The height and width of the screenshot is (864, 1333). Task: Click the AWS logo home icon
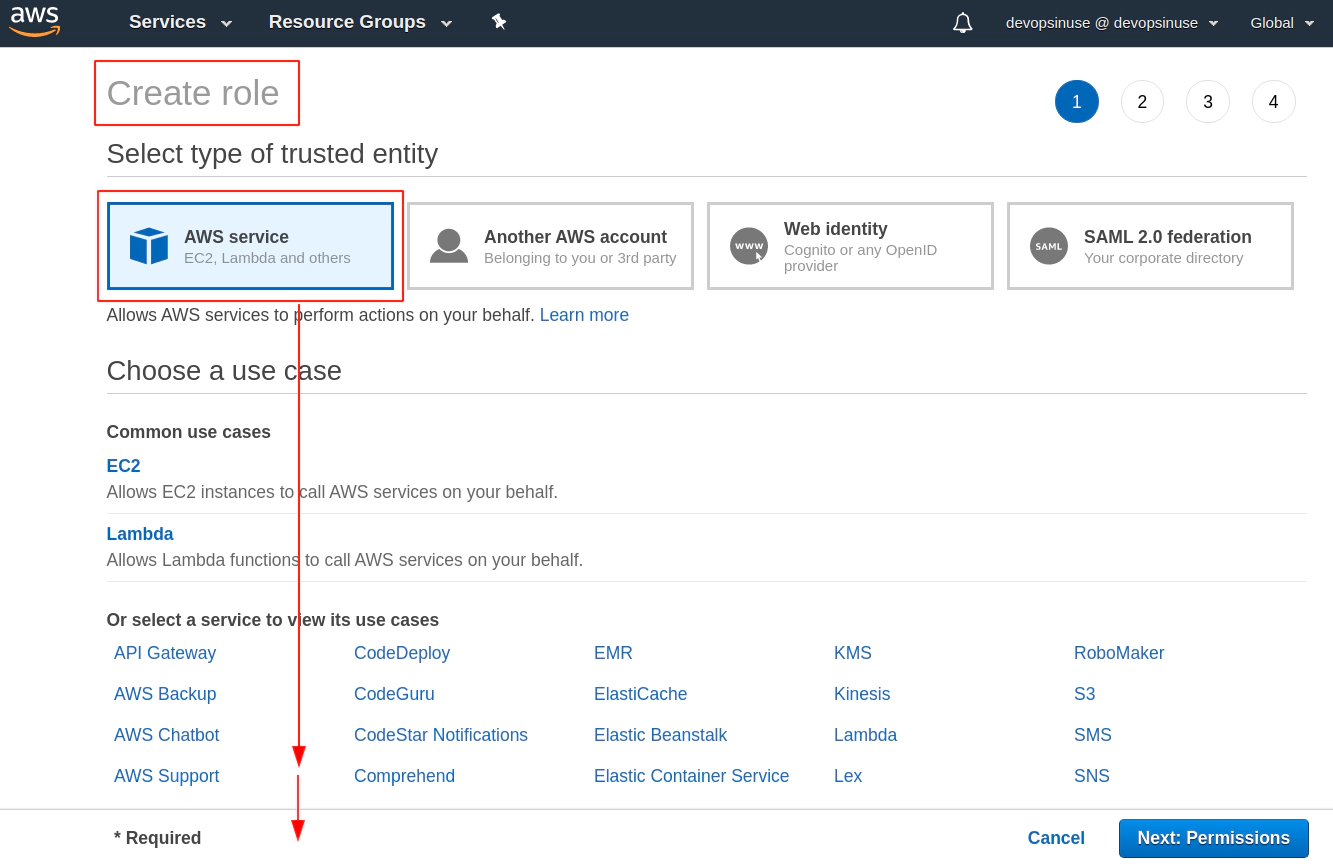coord(35,22)
